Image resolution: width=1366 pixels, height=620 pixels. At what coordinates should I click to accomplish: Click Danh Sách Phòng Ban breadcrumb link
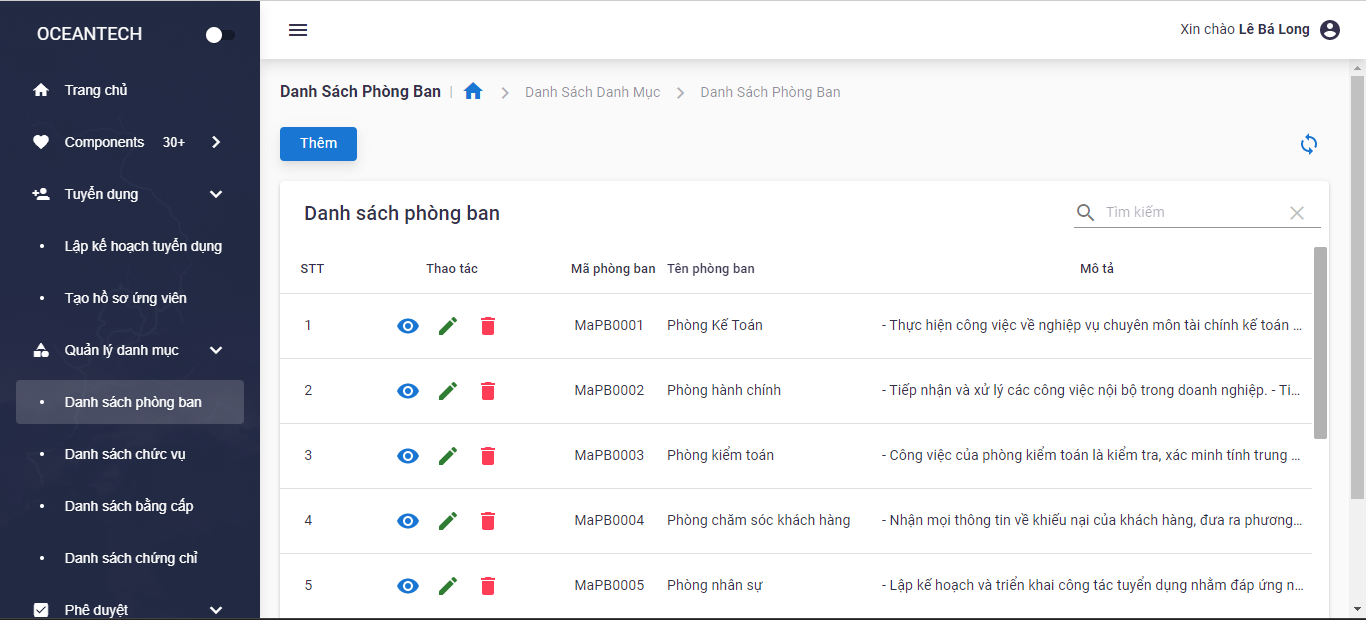[770, 92]
